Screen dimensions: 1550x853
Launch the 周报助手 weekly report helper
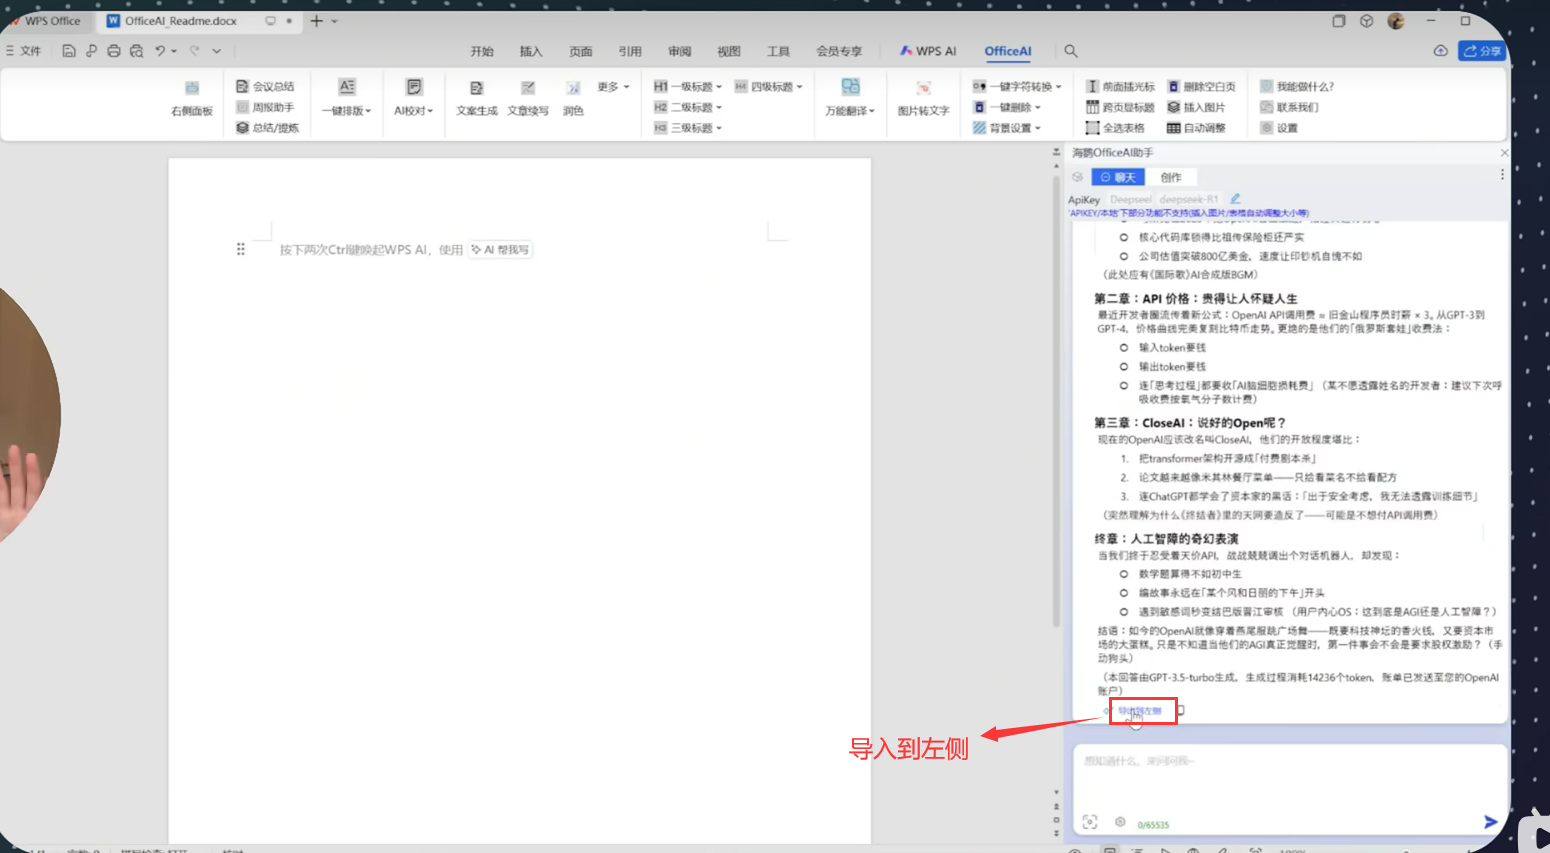click(265, 107)
